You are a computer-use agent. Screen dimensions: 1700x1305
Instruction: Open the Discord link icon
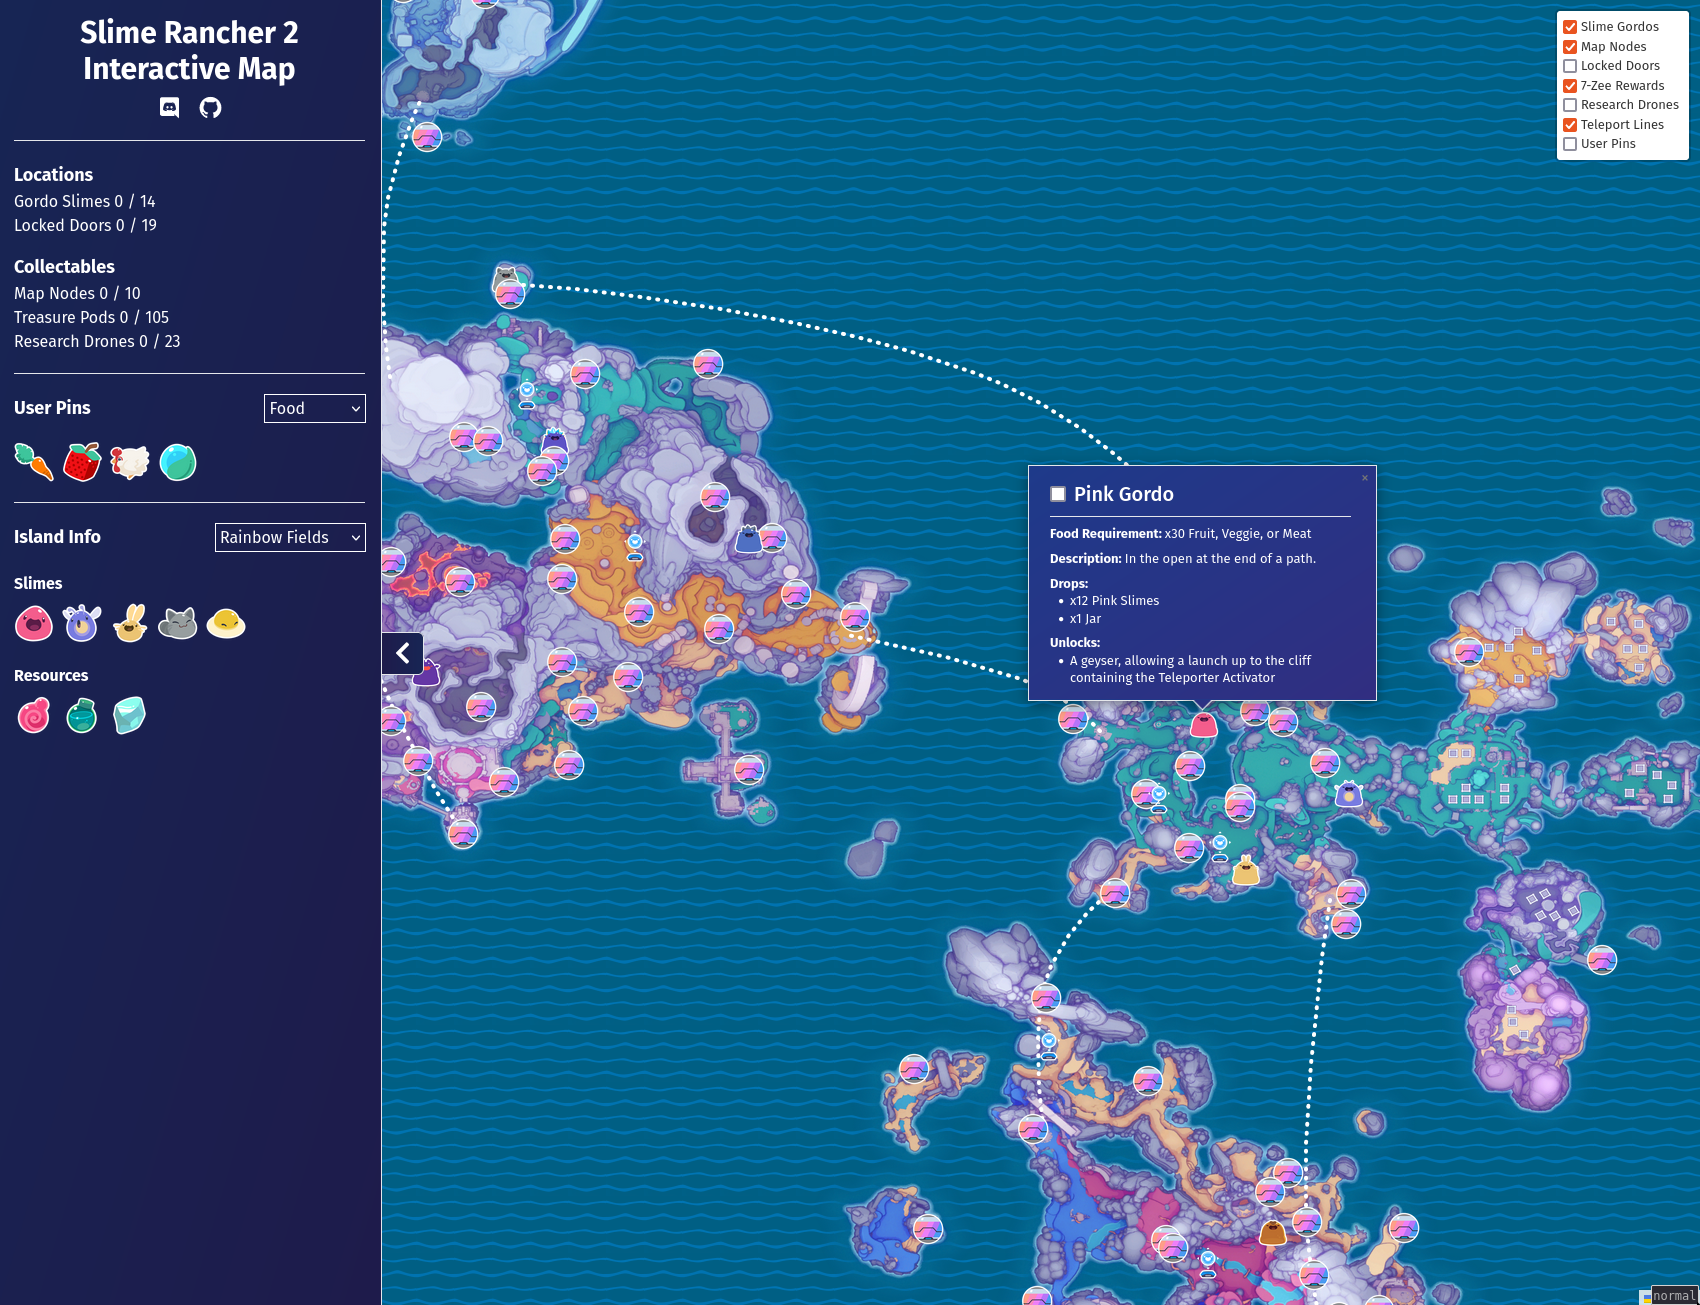170,107
